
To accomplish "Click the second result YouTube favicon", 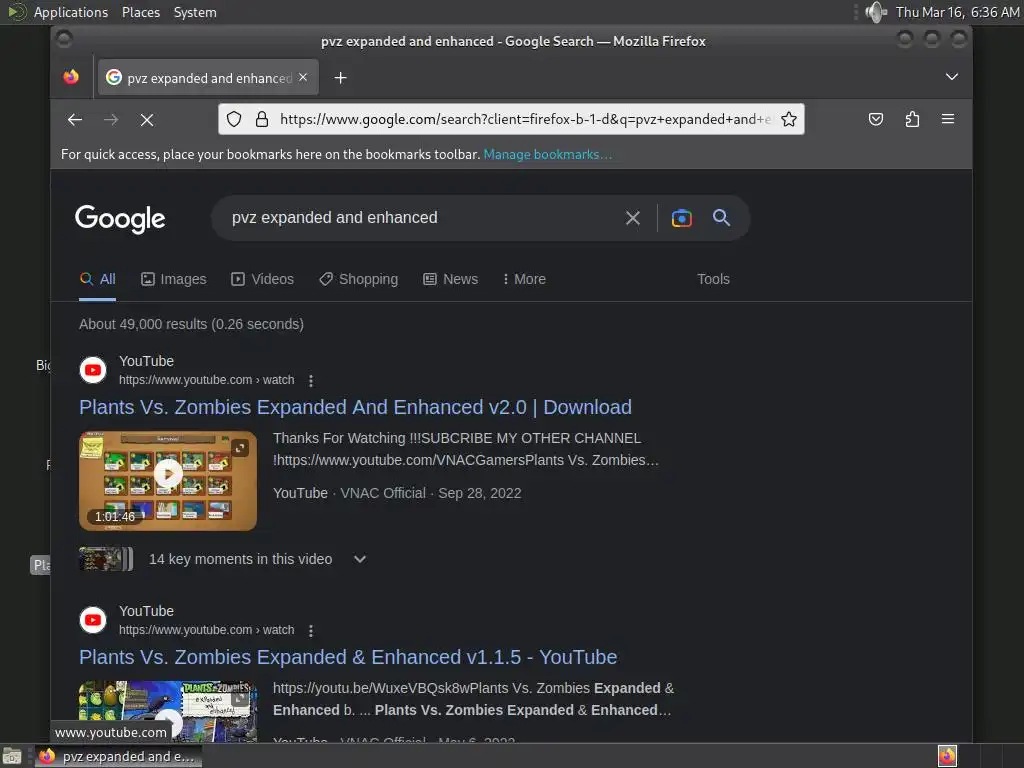I will tap(93, 620).
